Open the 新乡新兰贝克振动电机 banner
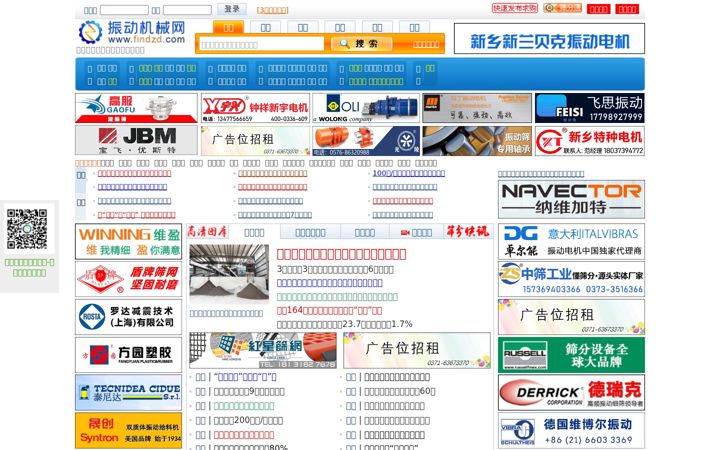The width and height of the screenshot is (720, 450). 549,39
